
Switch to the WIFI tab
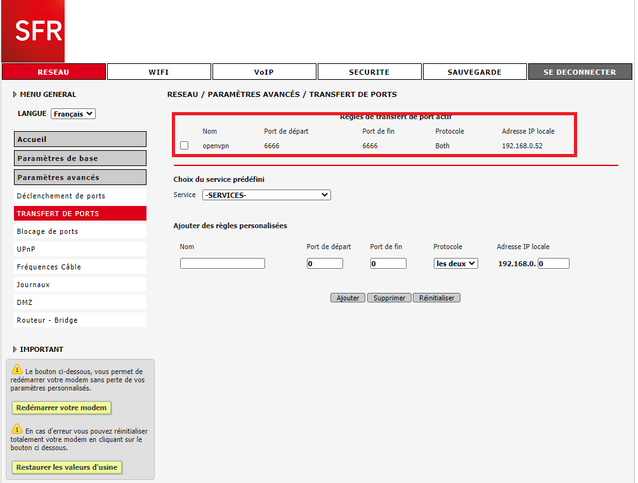[x=158, y=72]
